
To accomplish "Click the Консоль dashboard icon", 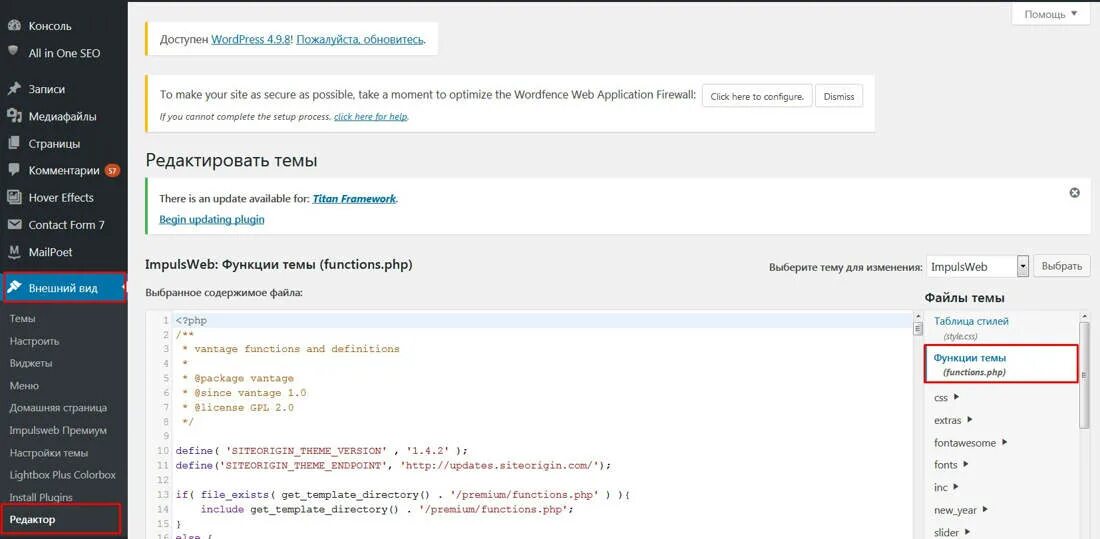I will tap(14, 25).
